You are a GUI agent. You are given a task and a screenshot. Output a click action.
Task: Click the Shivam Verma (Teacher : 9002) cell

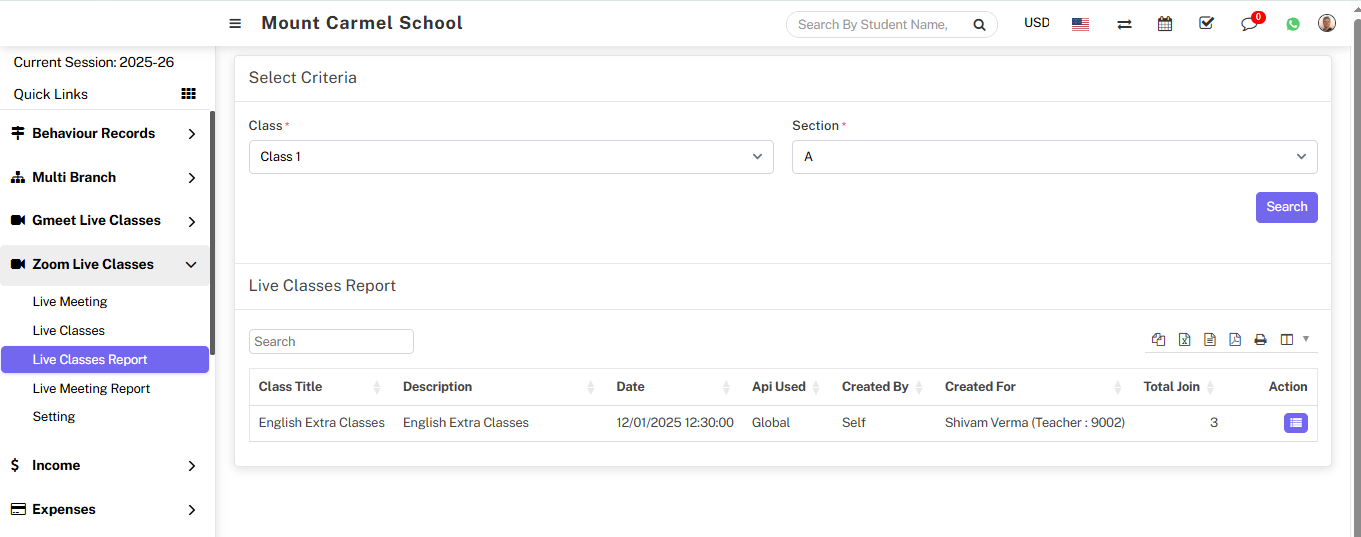pos(1035,423)
